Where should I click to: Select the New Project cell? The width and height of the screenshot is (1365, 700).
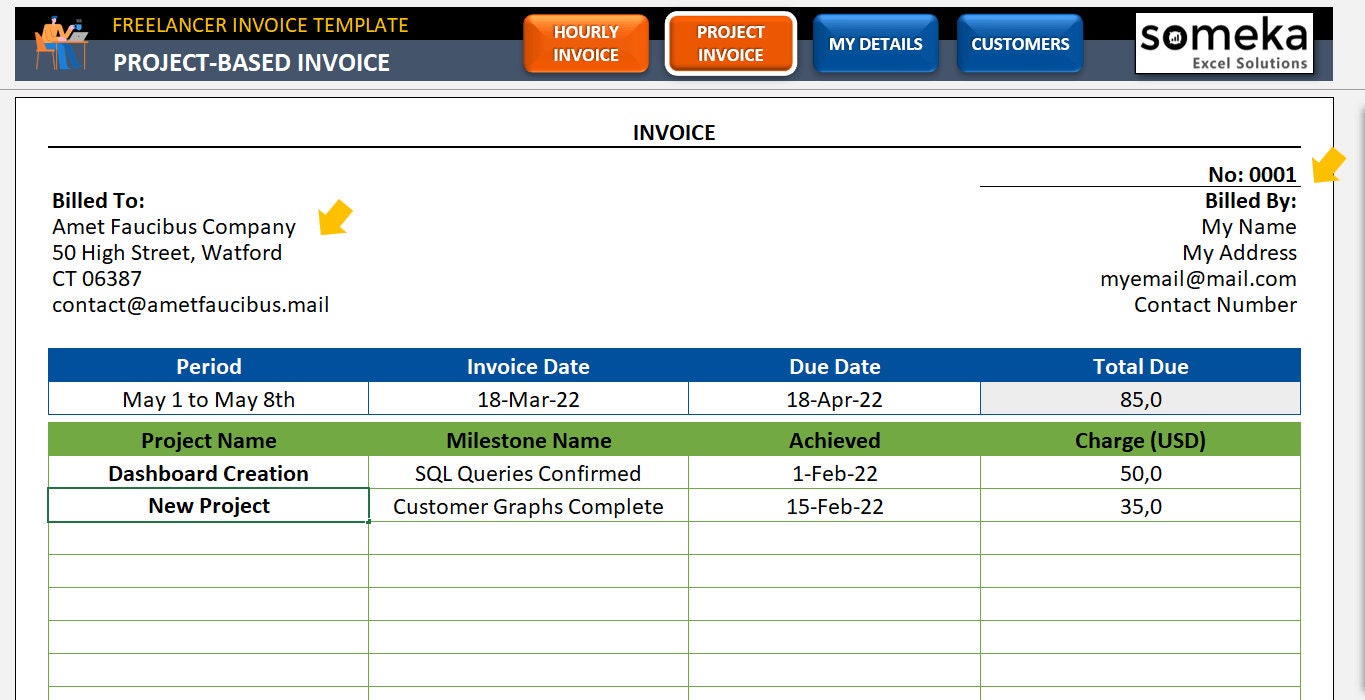208,506
